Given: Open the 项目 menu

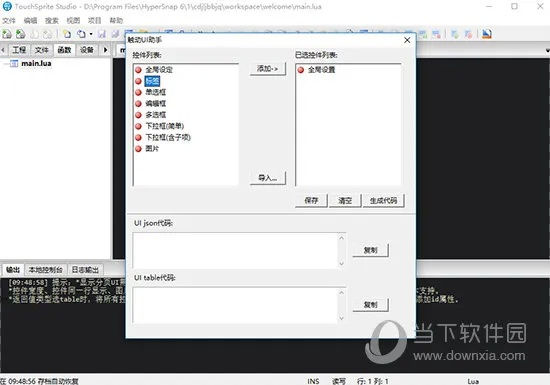Looking at the screenshot, I should pos(95,21).
